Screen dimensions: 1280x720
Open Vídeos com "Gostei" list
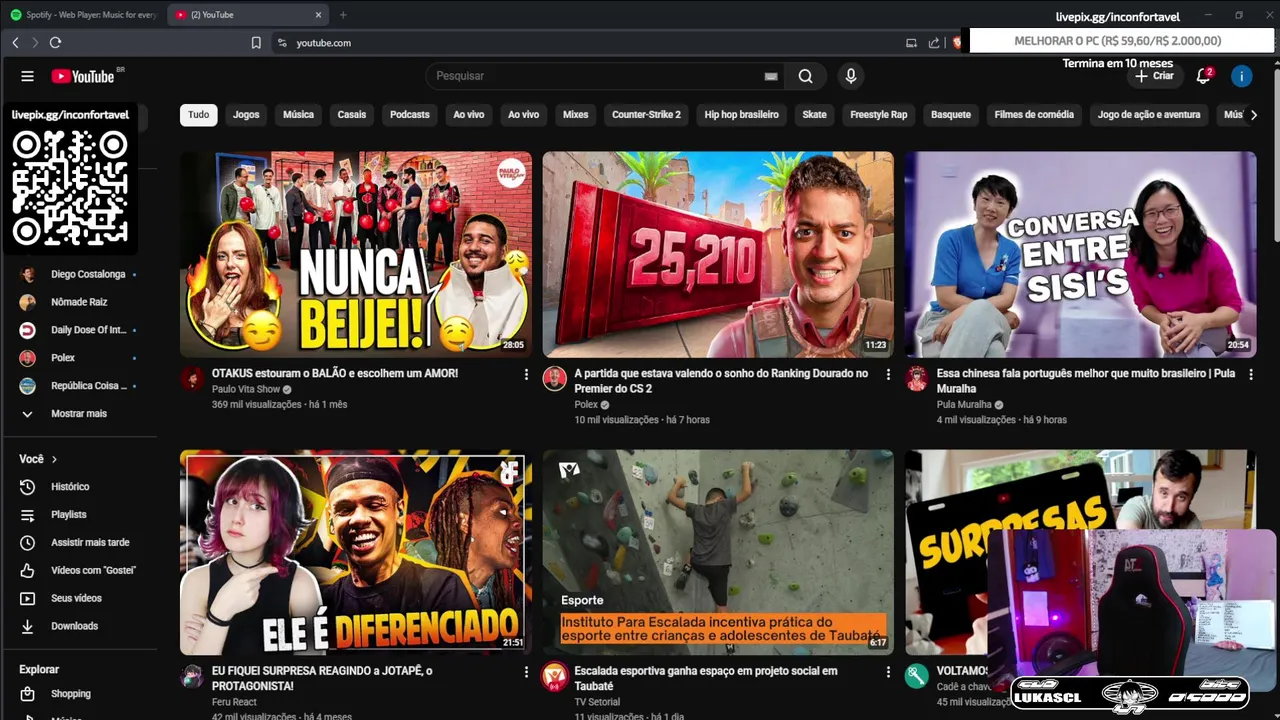point(93,570)
